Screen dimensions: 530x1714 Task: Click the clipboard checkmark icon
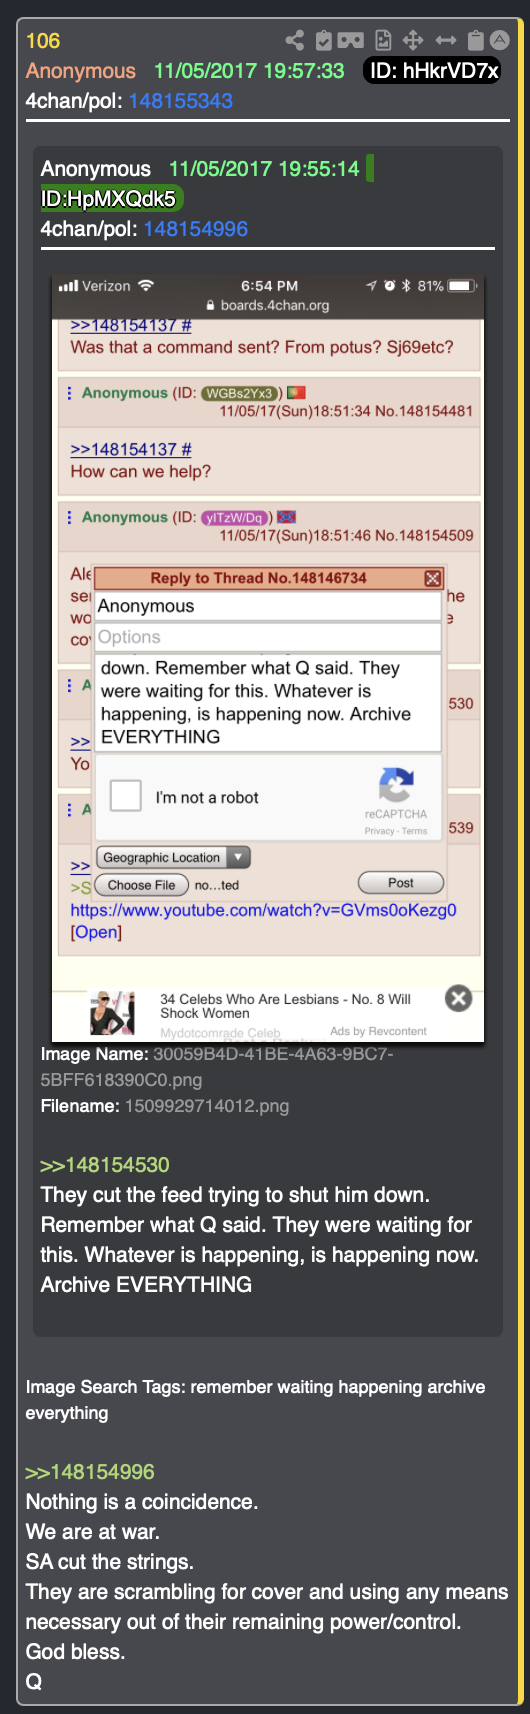point(323,40)
